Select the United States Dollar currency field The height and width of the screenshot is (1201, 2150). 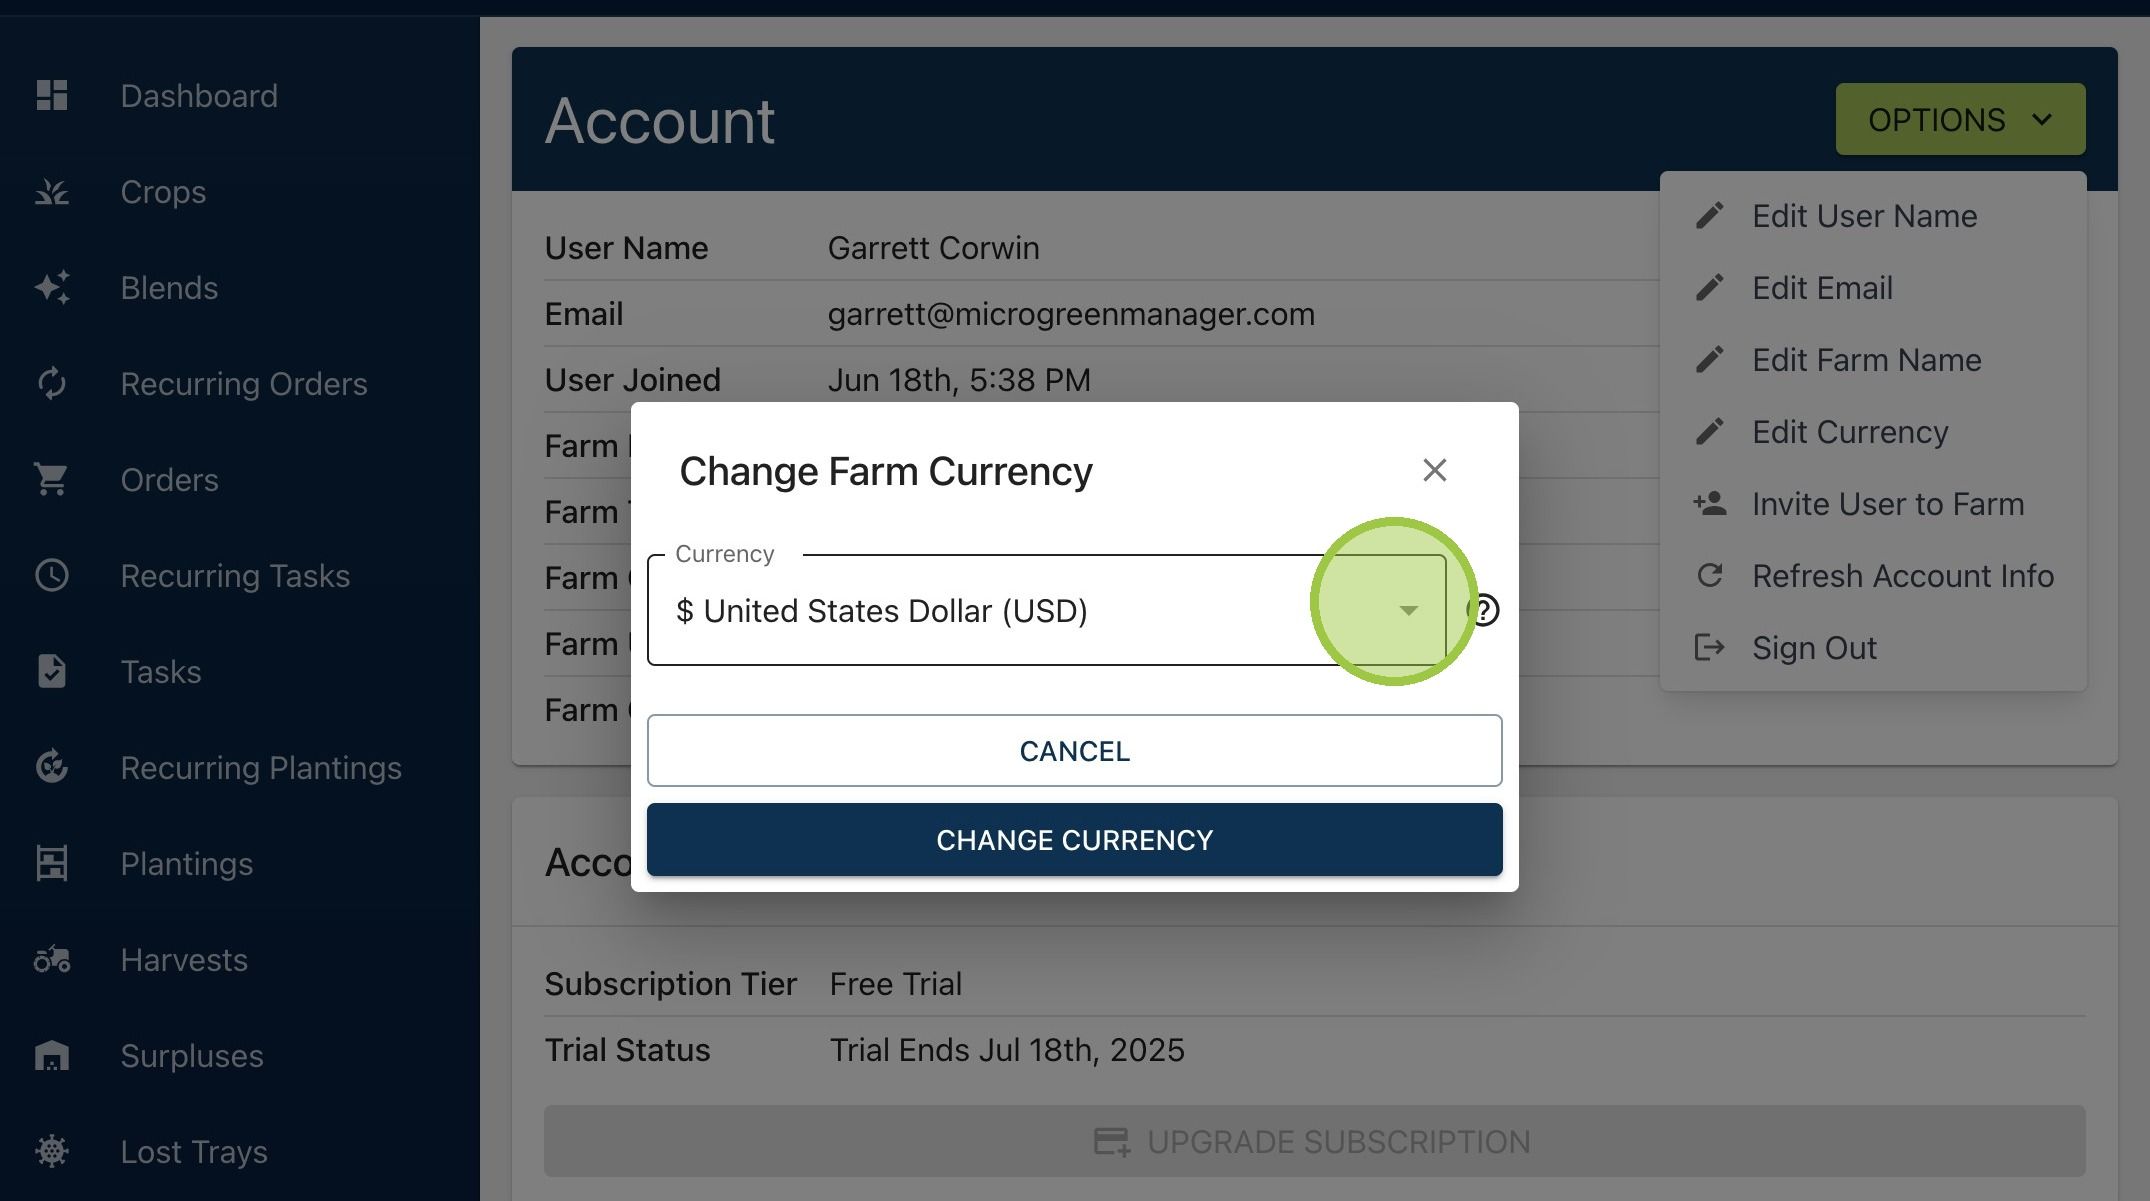point(1046,610)
